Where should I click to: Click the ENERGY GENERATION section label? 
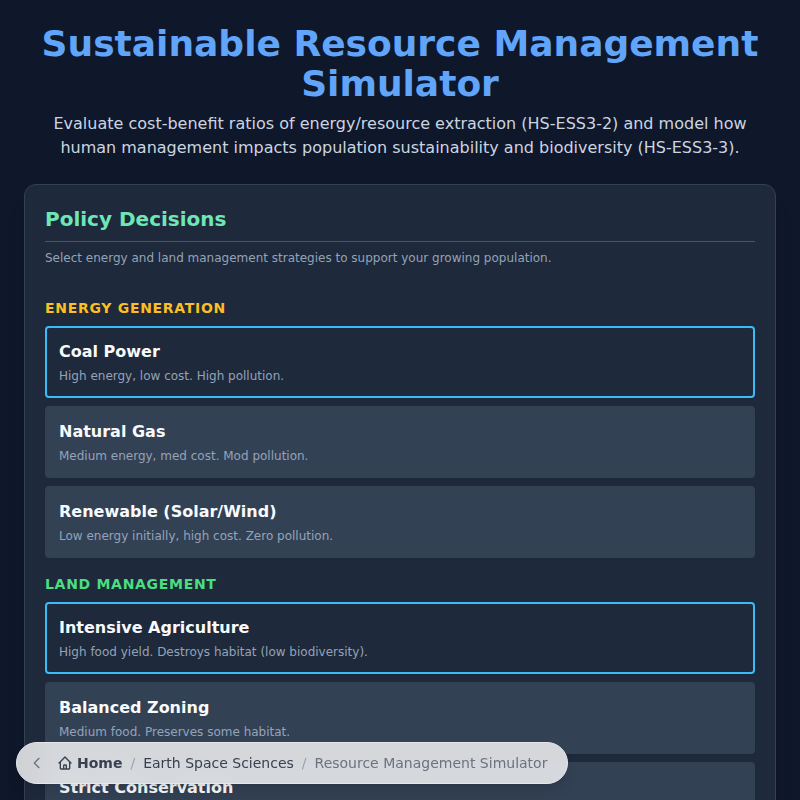click(x=135, y=308)
